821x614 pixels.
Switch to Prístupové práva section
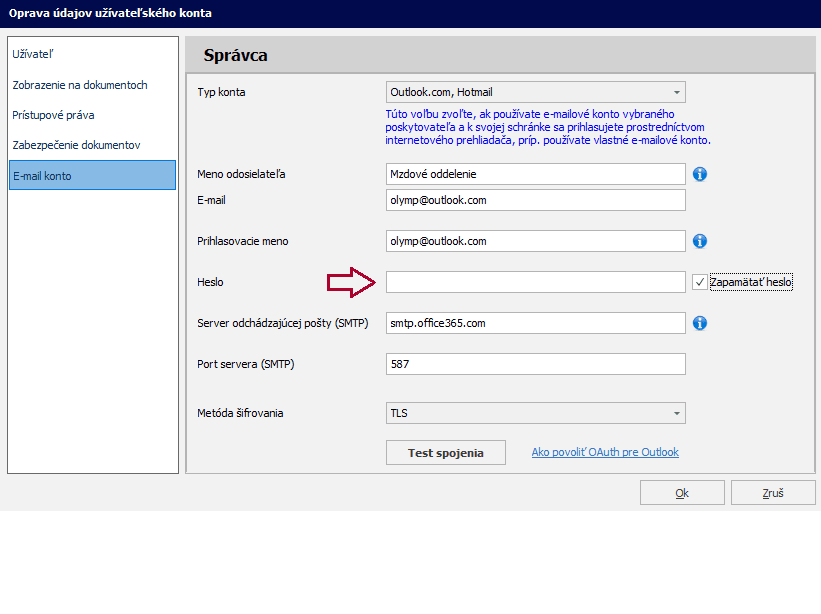[92, 115]
